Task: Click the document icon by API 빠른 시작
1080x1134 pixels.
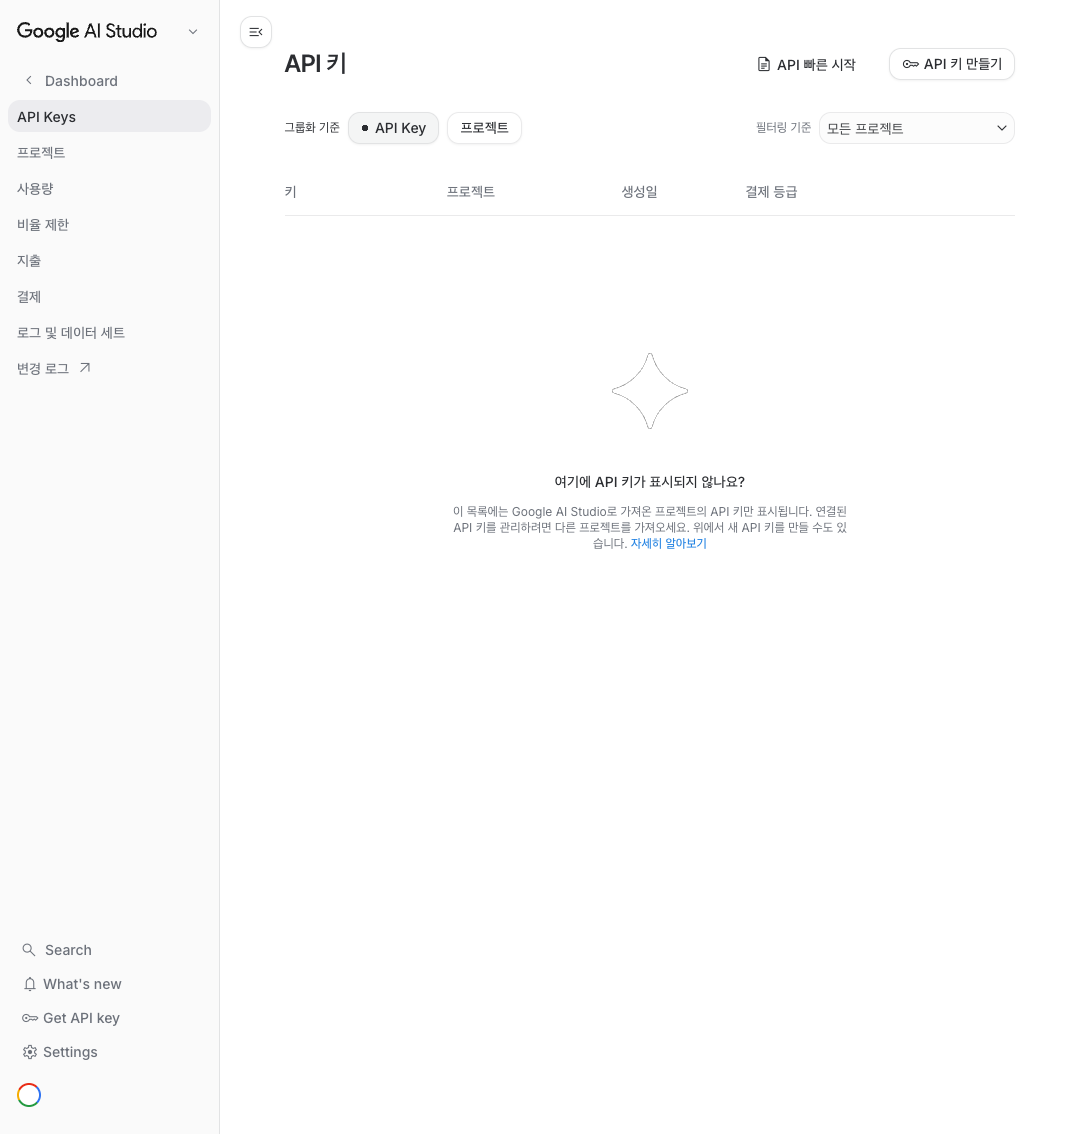Action: pos(763,64)
